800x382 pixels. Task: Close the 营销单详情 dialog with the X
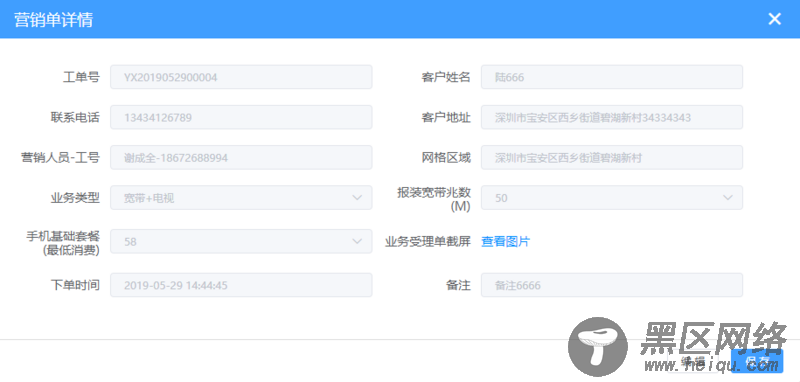pos(774,19)
